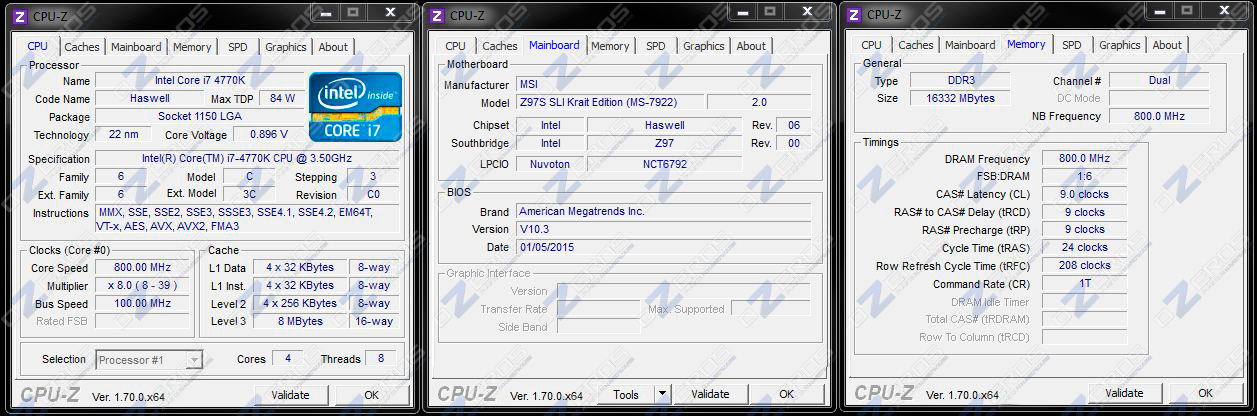Open About tab in the Mainboard window

click(751, 46)
